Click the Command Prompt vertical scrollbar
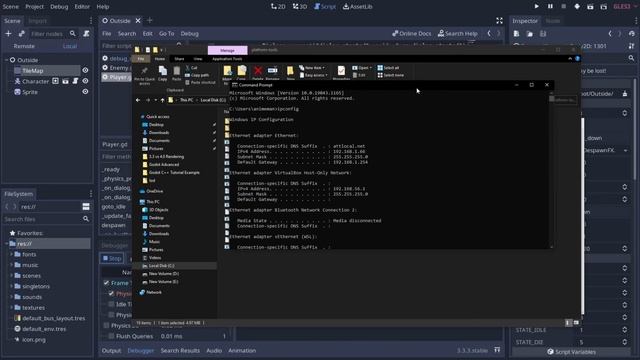This screenshot has height=360, width=640. tap(551, 169)
